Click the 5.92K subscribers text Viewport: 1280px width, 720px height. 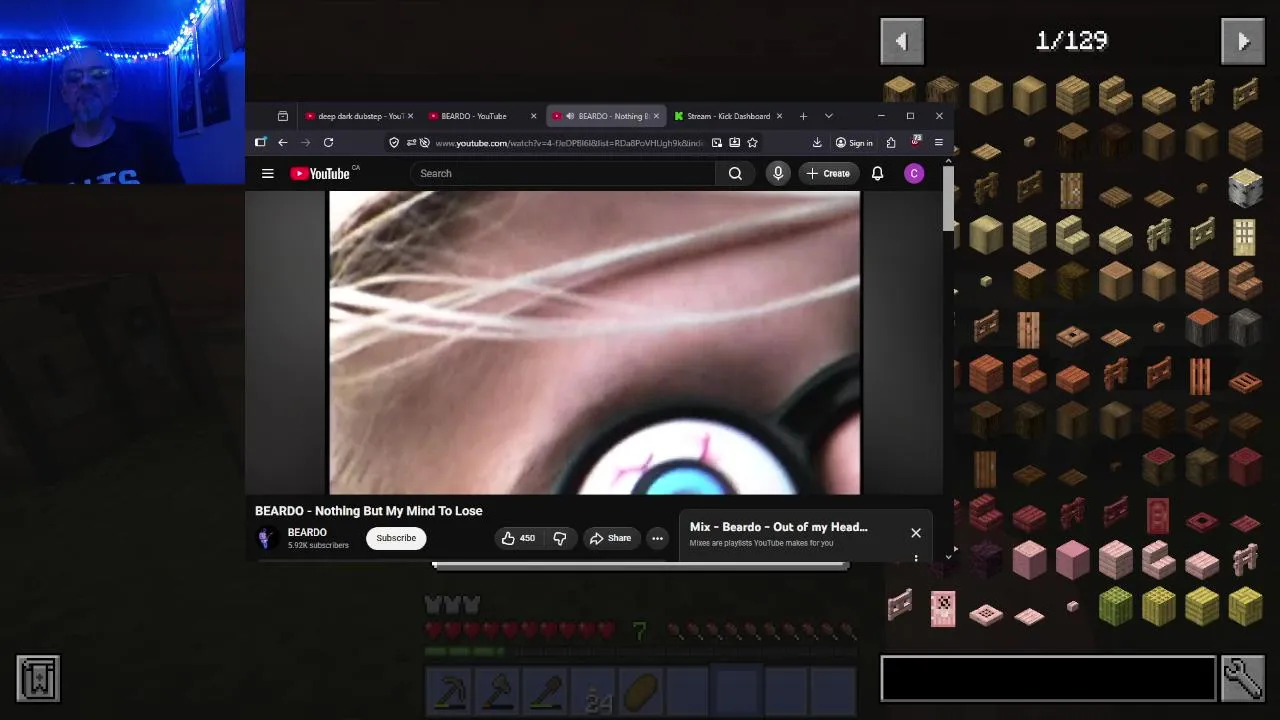point(318,545)
